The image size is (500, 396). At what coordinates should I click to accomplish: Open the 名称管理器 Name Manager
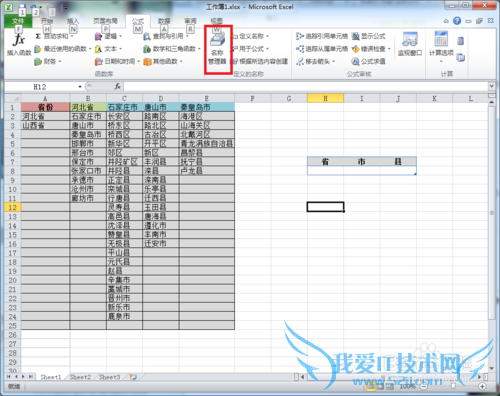(218, 49)
